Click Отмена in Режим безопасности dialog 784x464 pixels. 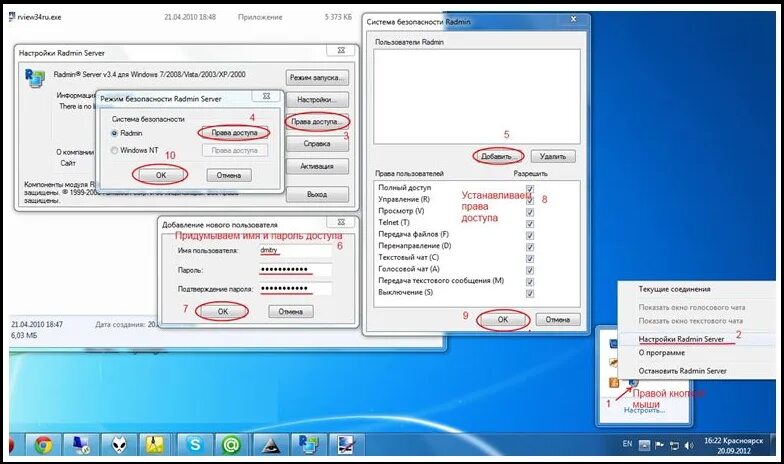pos(229,176)
